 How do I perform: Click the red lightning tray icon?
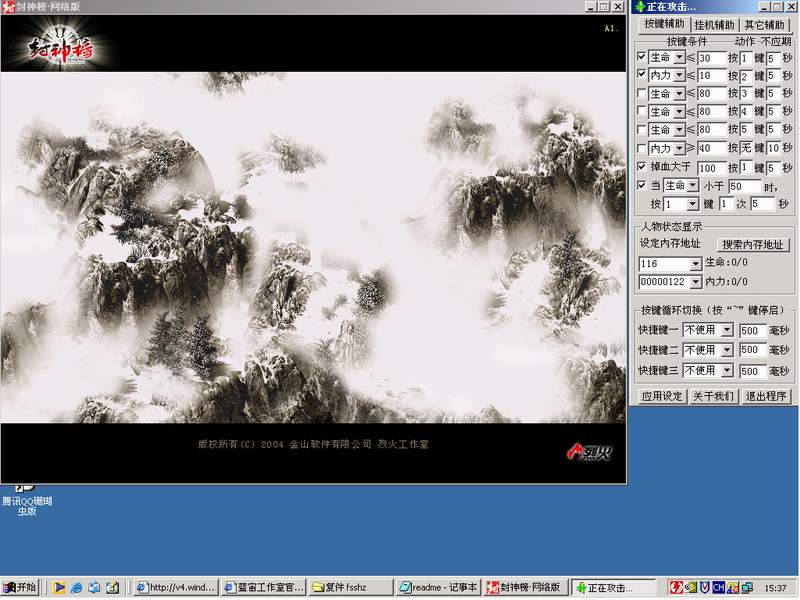[676, 588]
